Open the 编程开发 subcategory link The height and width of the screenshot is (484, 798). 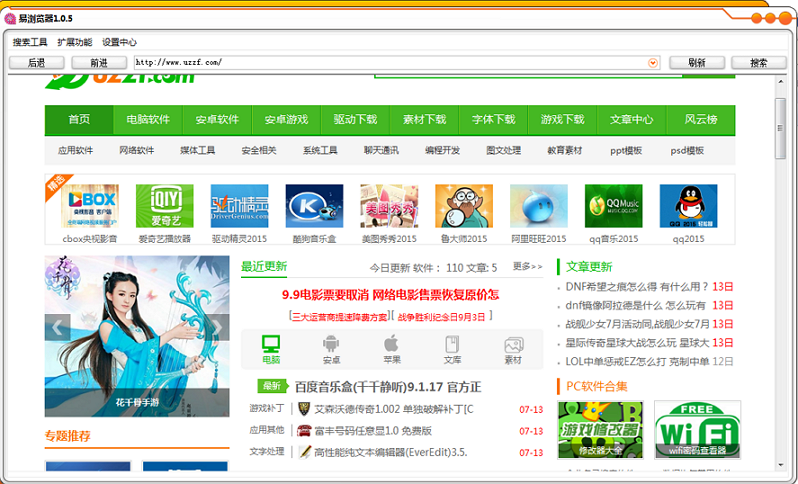(x=442, y=151)
